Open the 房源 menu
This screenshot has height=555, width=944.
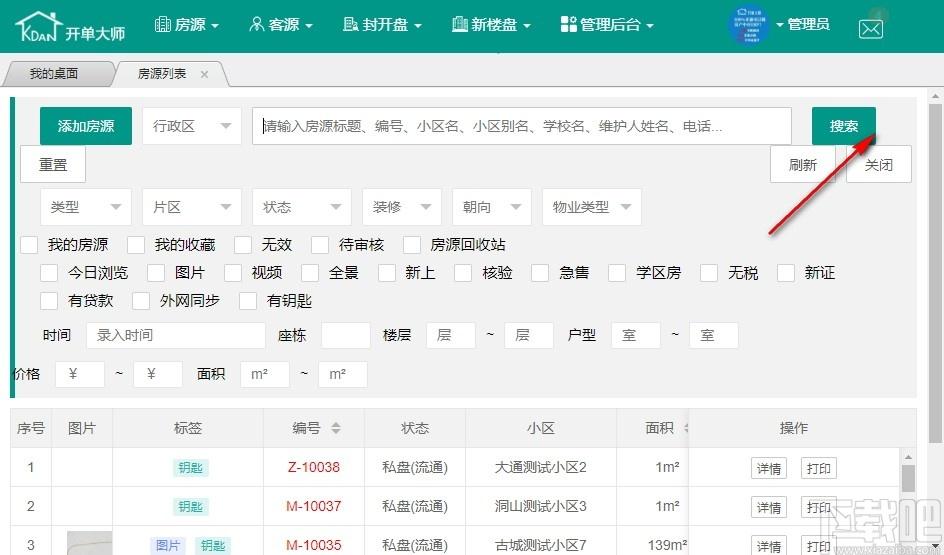click(x=187, y=25)
